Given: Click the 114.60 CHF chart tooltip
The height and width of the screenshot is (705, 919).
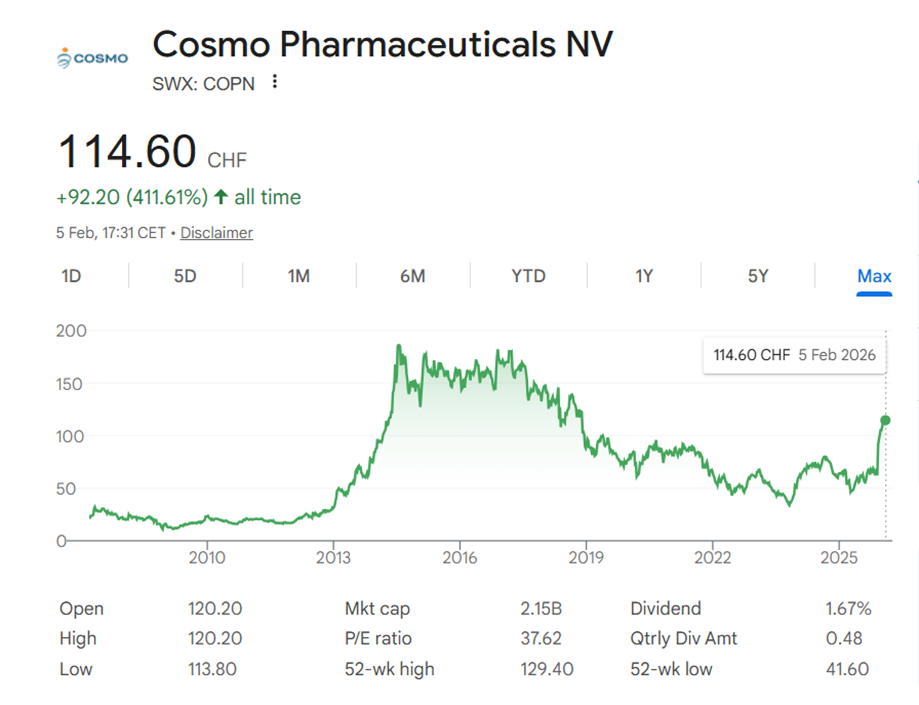Looking at the screenshot, I should click(x=795, y=355).
